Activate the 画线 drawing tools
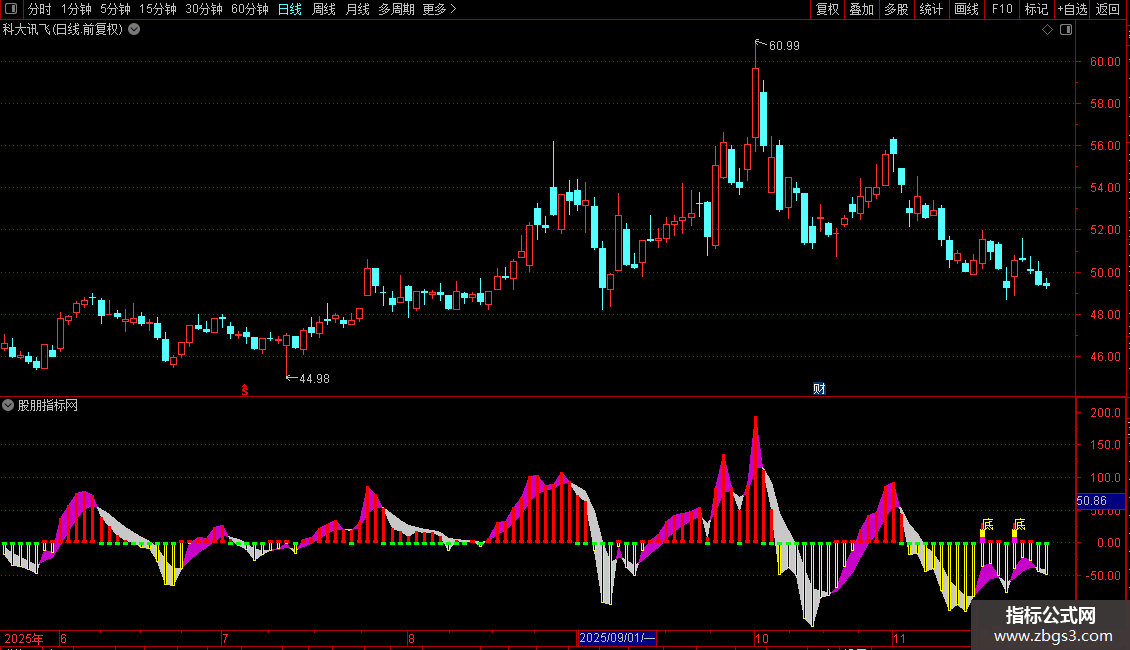 966,9
